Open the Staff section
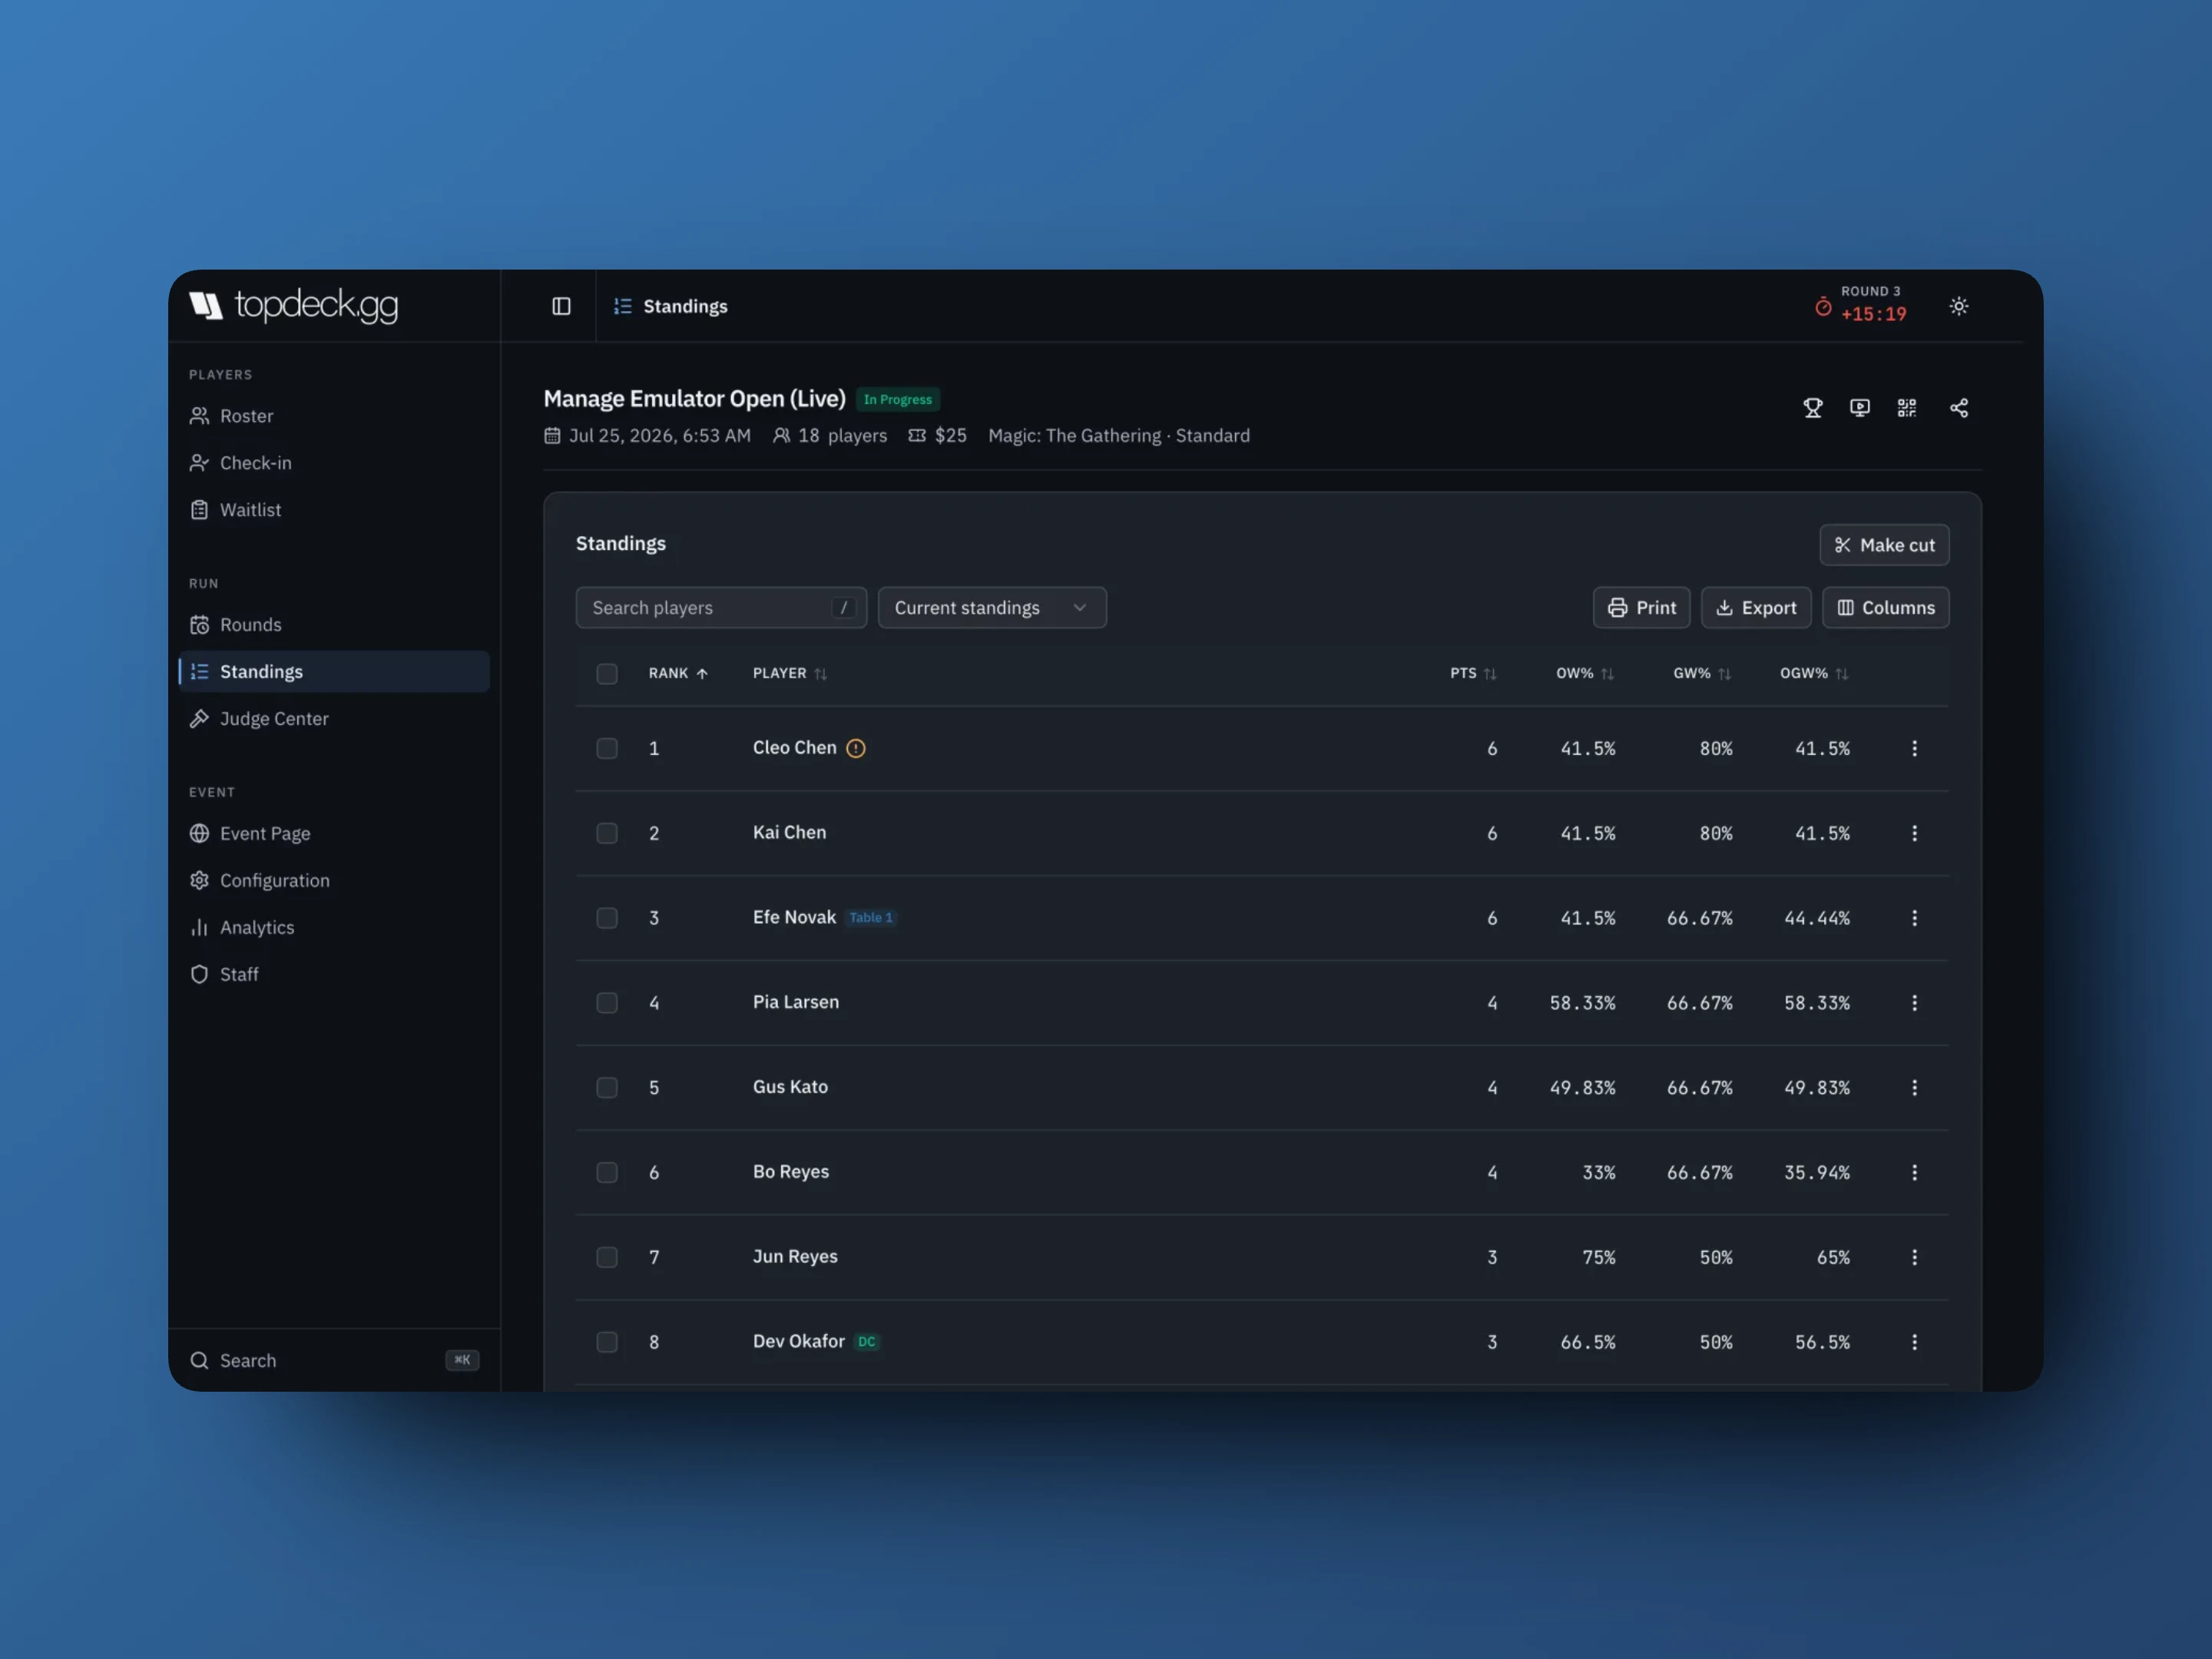Viewport: 2212px width, 1659px height. pyautogui.click(x=334, y=975)
